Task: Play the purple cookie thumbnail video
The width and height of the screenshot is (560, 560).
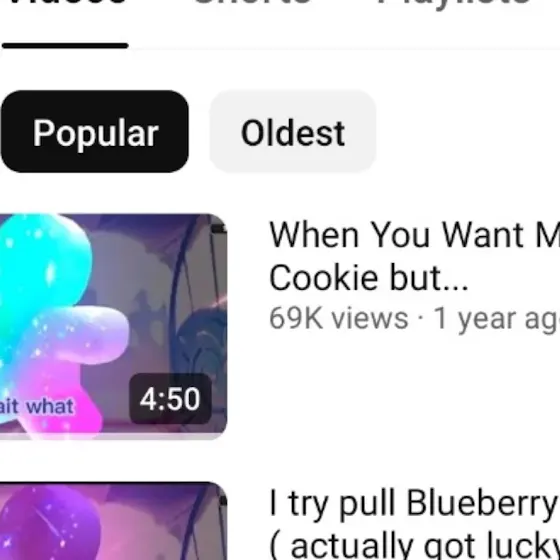Action: point(113,521)
